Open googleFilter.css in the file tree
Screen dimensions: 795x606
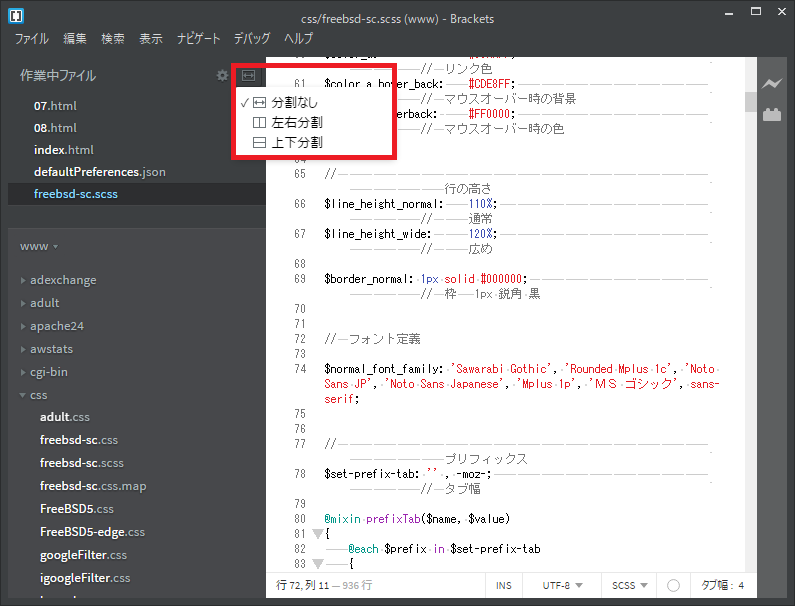point(83,555)
